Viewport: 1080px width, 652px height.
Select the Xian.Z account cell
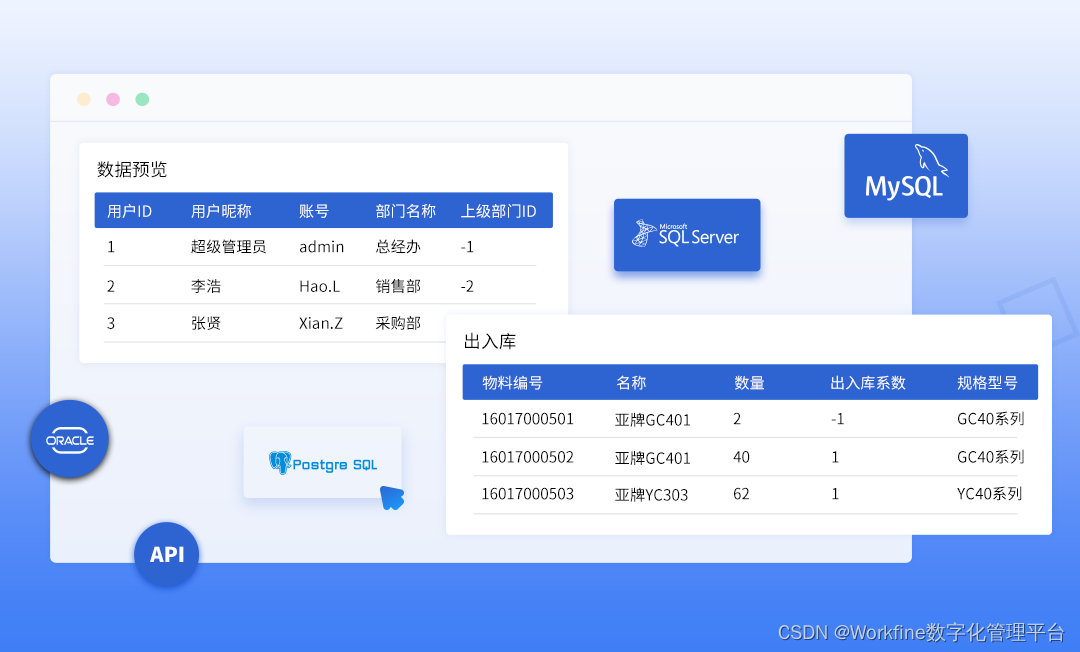pos(321,323)
